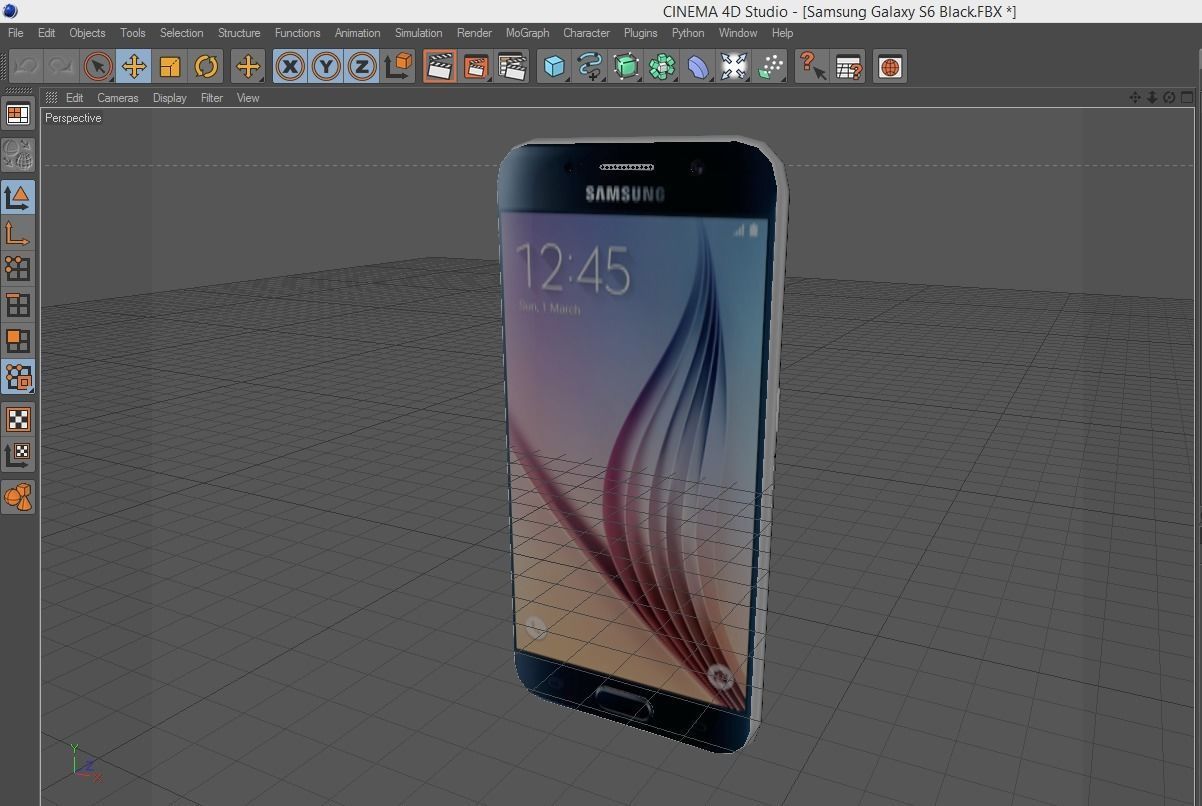Open the Tools menu
The width and height of the screenshot is (1202, 806).
pos(133,33)
